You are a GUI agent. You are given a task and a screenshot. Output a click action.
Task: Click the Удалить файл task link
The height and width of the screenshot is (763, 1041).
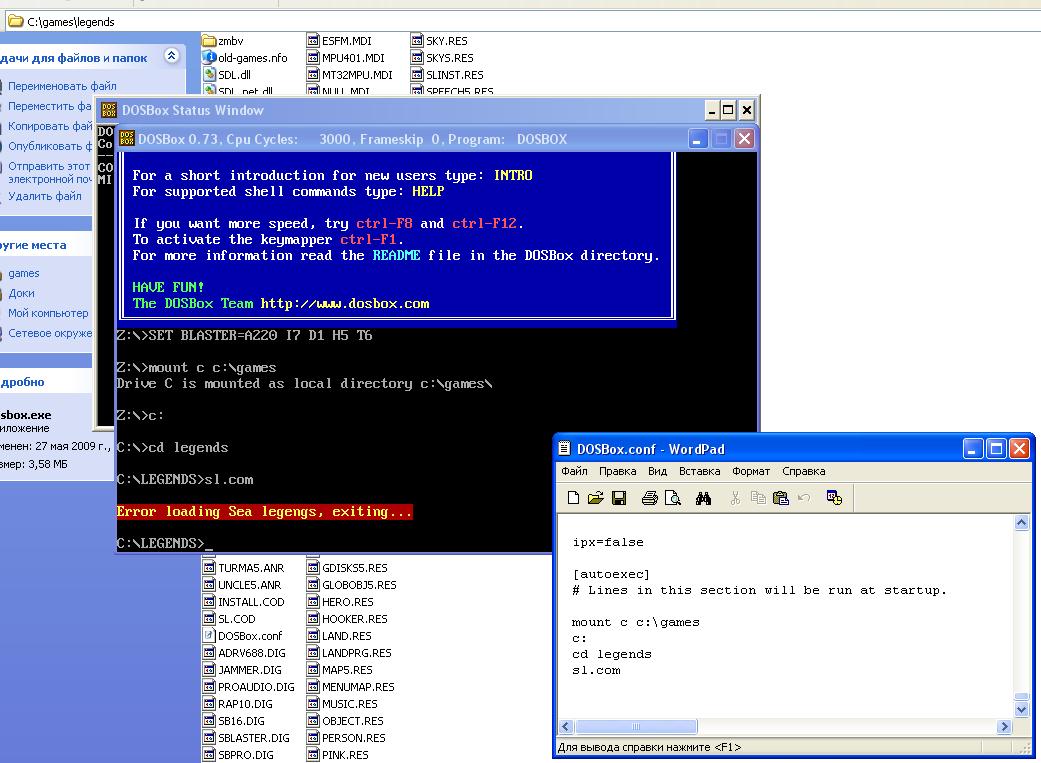[x=45, y=196]
